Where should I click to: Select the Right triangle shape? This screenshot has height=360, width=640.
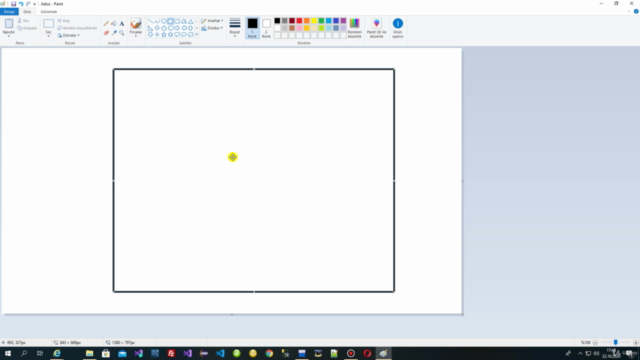click(150, 28)
